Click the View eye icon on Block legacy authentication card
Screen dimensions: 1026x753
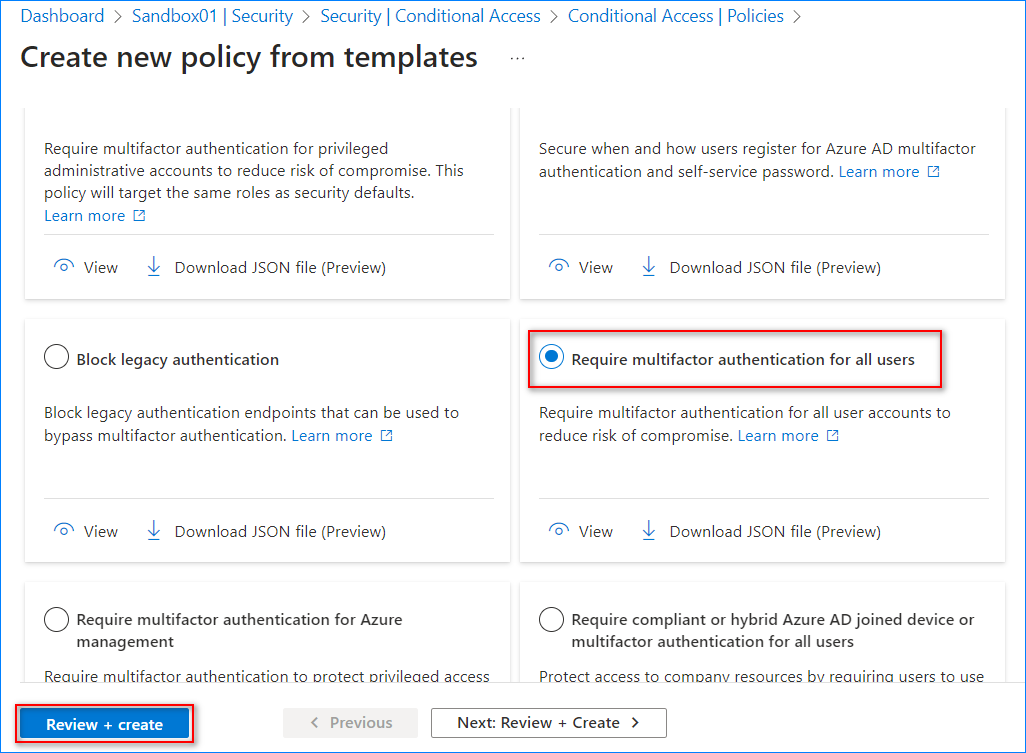click(x=63, y=531)
